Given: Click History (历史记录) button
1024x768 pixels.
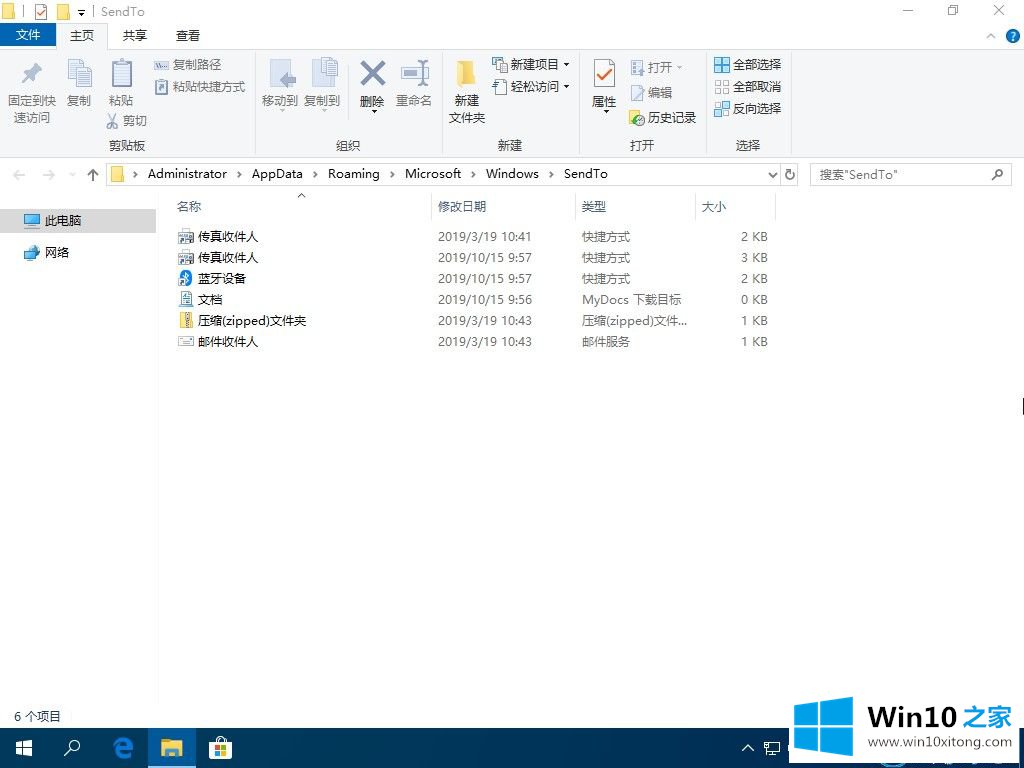Looking at the screenshot, I should click(662, 118).
